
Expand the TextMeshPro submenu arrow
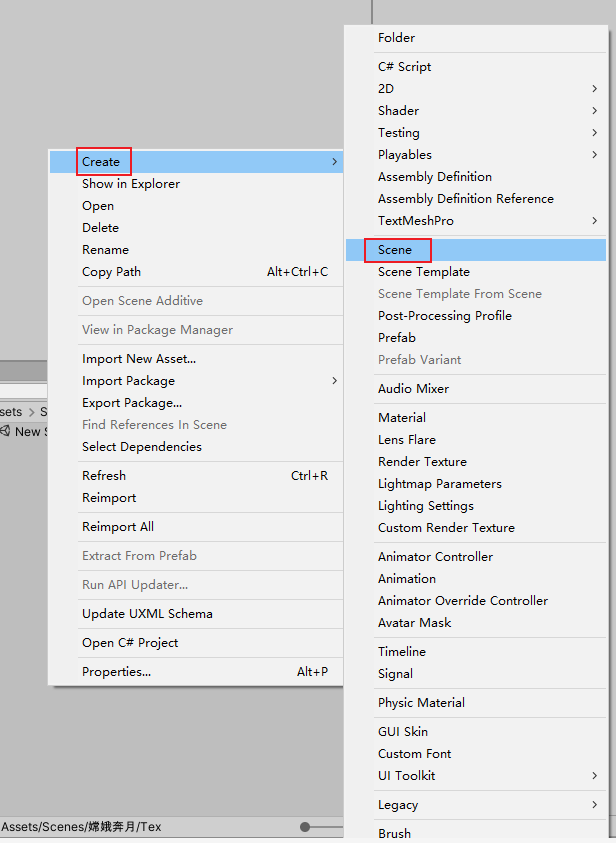pyautogui.click(x=594, y=221)
